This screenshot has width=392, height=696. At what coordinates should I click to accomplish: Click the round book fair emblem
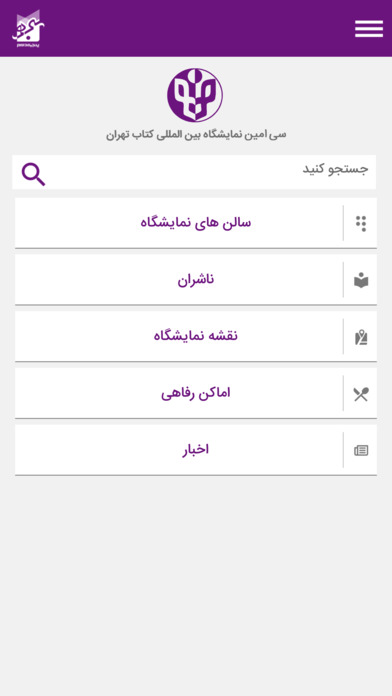pos(195,95)
